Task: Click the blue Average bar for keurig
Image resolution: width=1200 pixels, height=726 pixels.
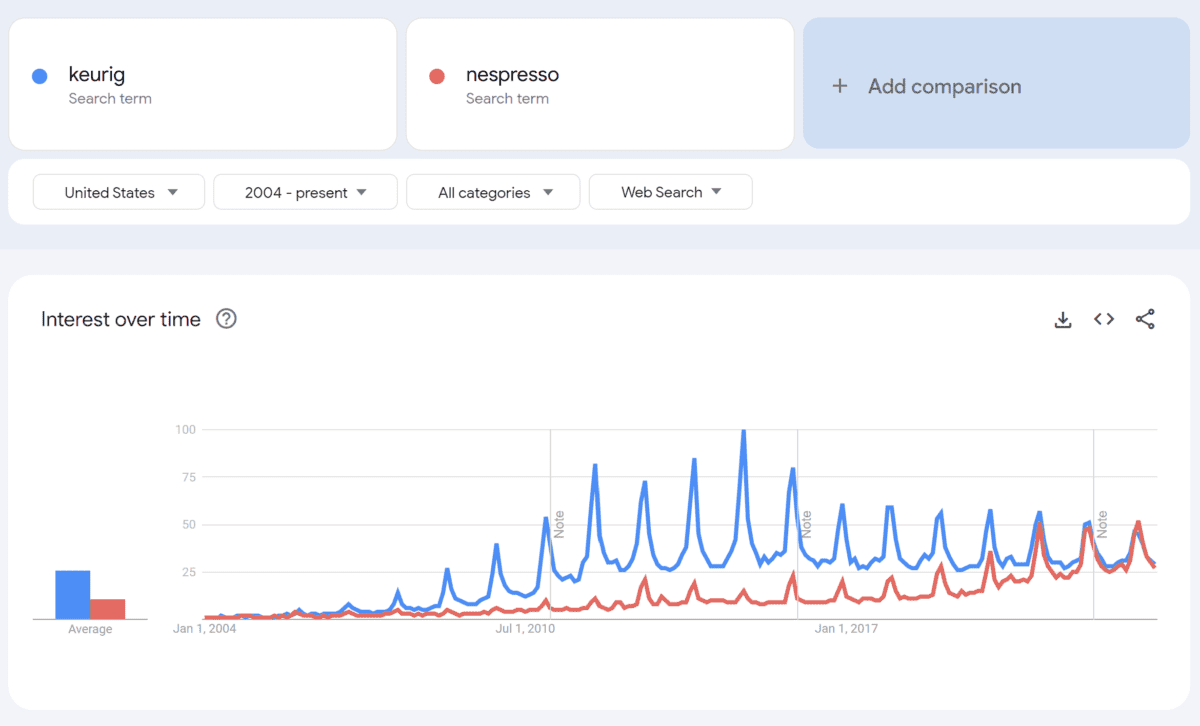Action: 74,592
